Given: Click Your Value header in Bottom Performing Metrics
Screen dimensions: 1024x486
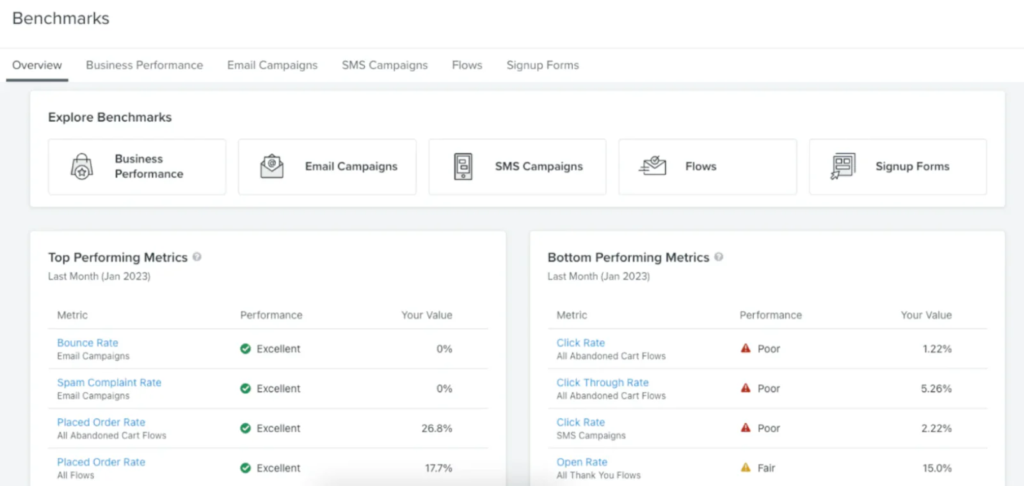Looking at the screenshot, I should 927,316.
